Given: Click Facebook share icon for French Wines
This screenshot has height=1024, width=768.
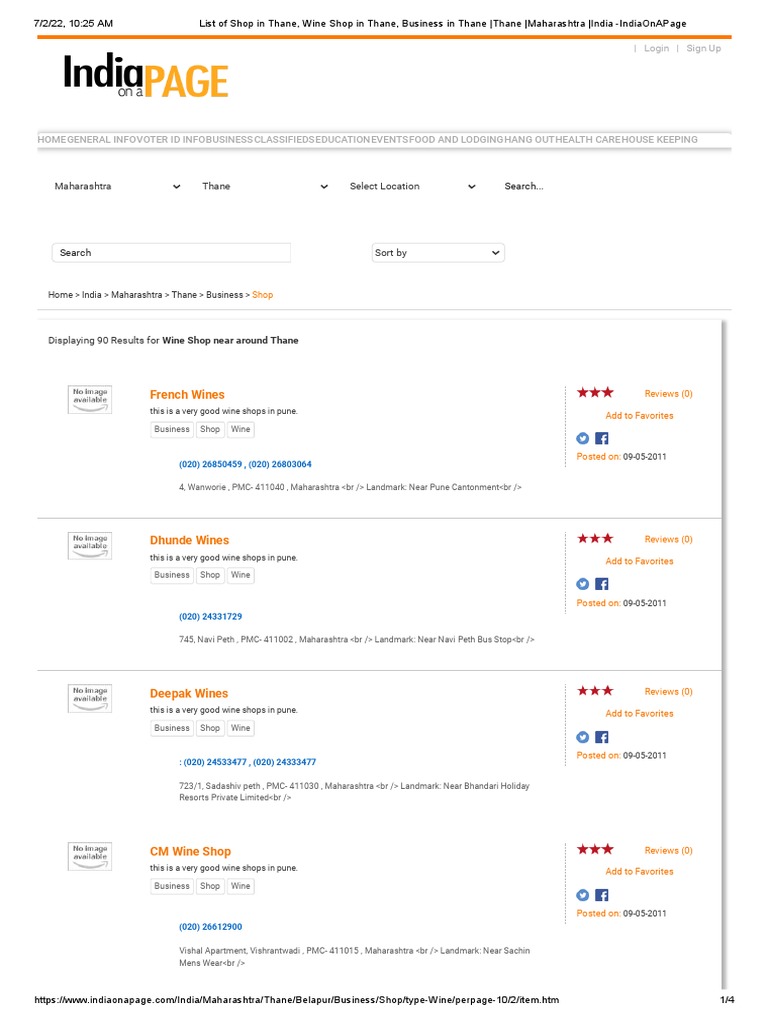Looking at the screenshot, I should pos(602,438).
